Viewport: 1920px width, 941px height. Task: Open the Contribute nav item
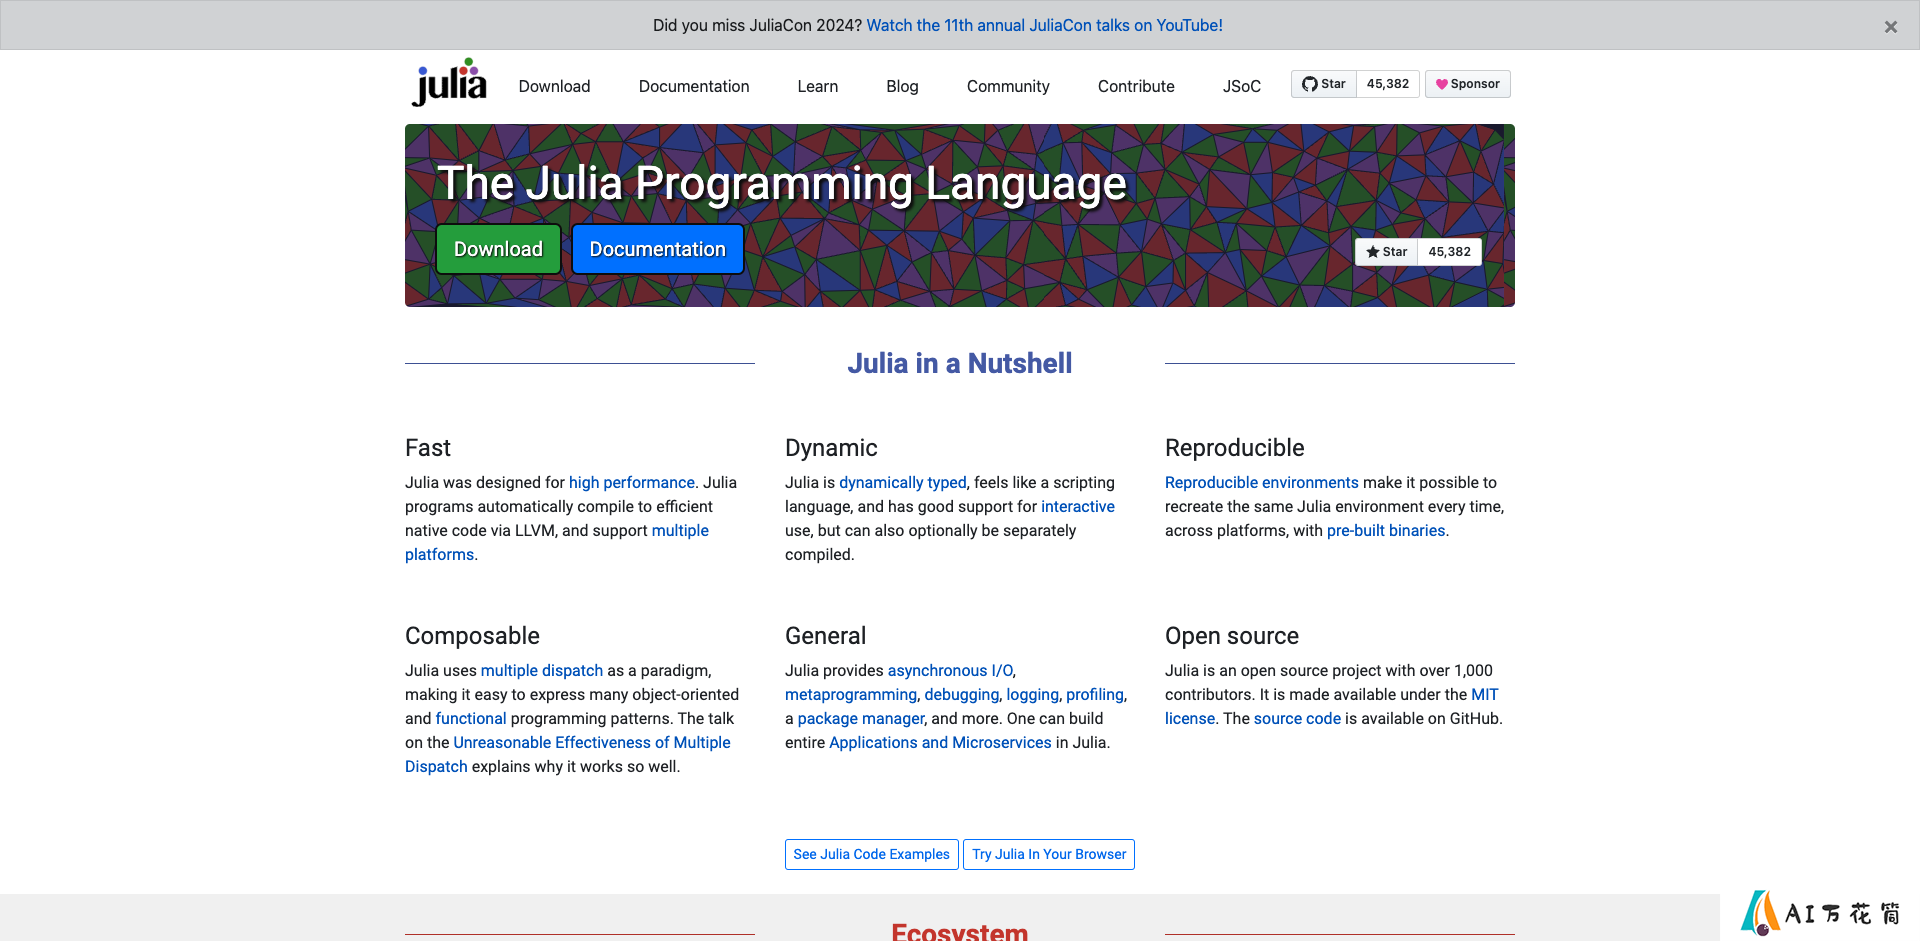[1136, 86]
